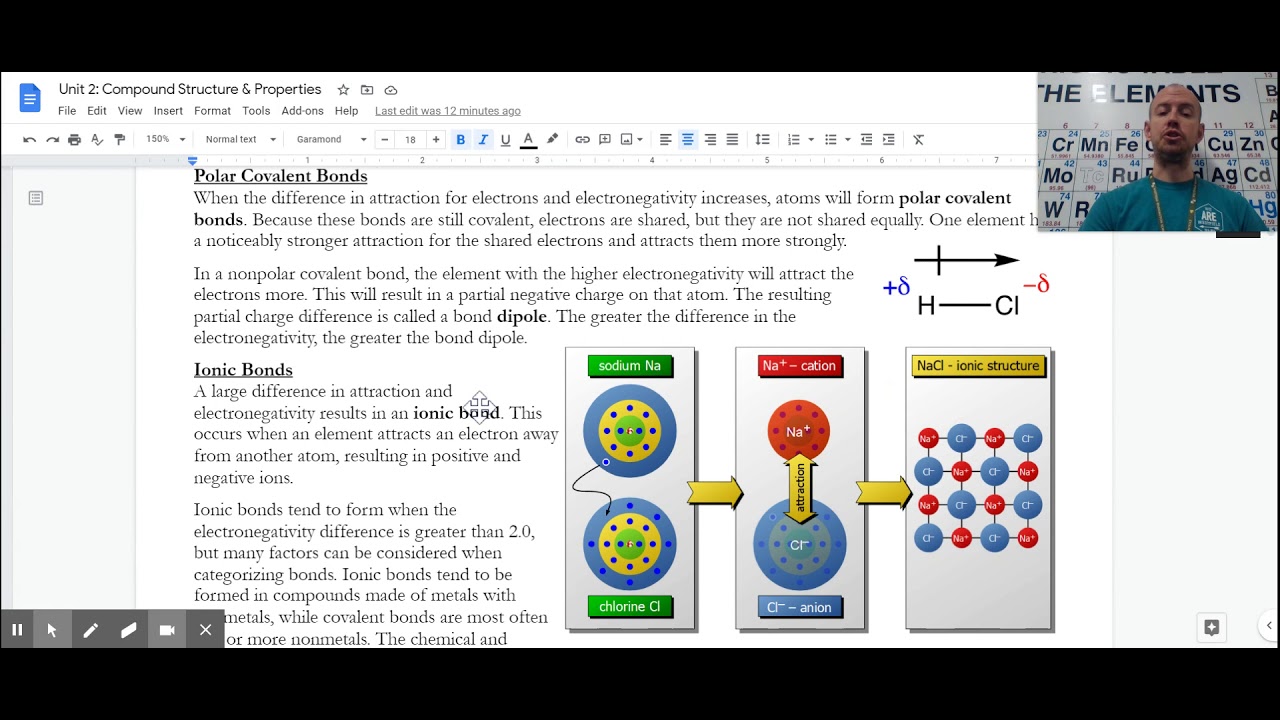The height and width of the screenshot is (720, 1280).
Task: Open the Help menu
Action: coord(347,111)
